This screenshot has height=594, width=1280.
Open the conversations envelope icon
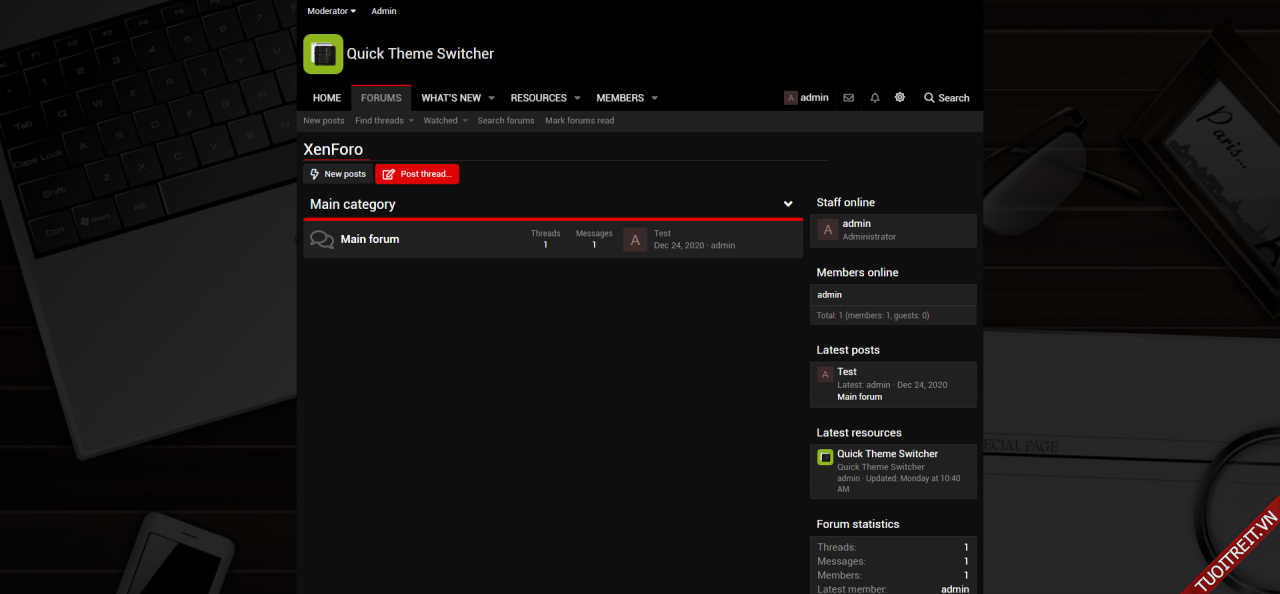[848, 98]
